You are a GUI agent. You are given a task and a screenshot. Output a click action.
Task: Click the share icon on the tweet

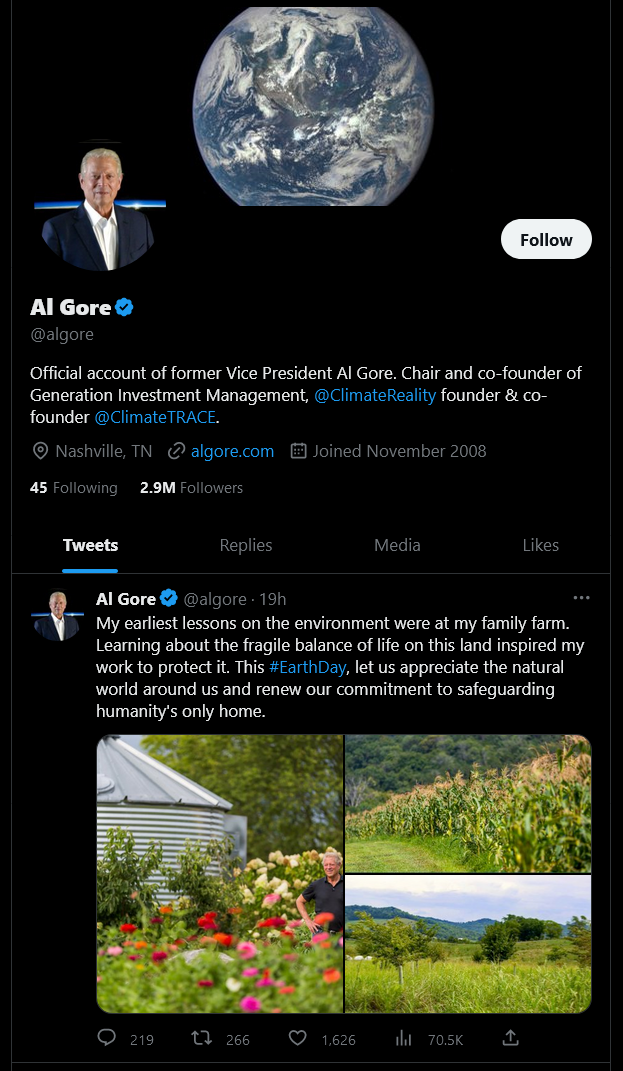510,1038
